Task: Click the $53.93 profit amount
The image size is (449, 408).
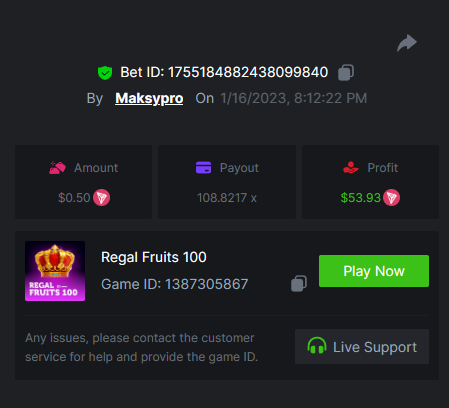Action: coord(360,198)
